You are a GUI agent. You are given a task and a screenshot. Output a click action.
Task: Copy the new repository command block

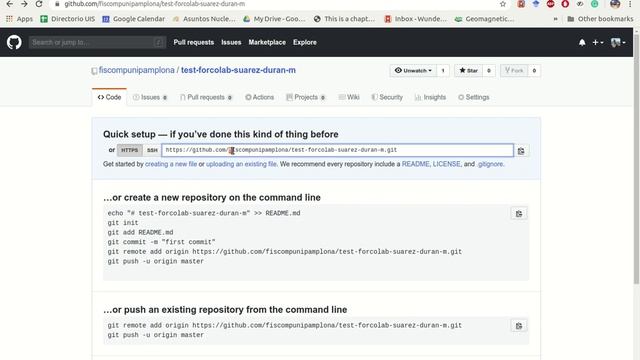(519, 213)
